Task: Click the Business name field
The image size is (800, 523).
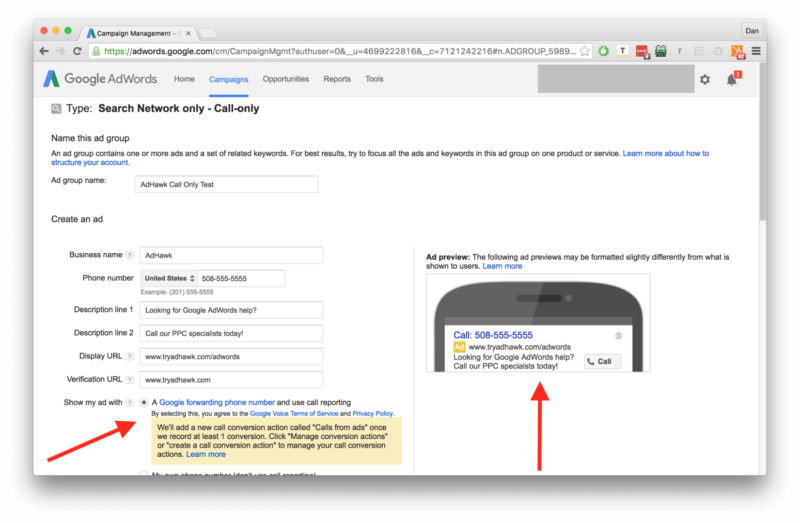Action: tap(231, 255)
